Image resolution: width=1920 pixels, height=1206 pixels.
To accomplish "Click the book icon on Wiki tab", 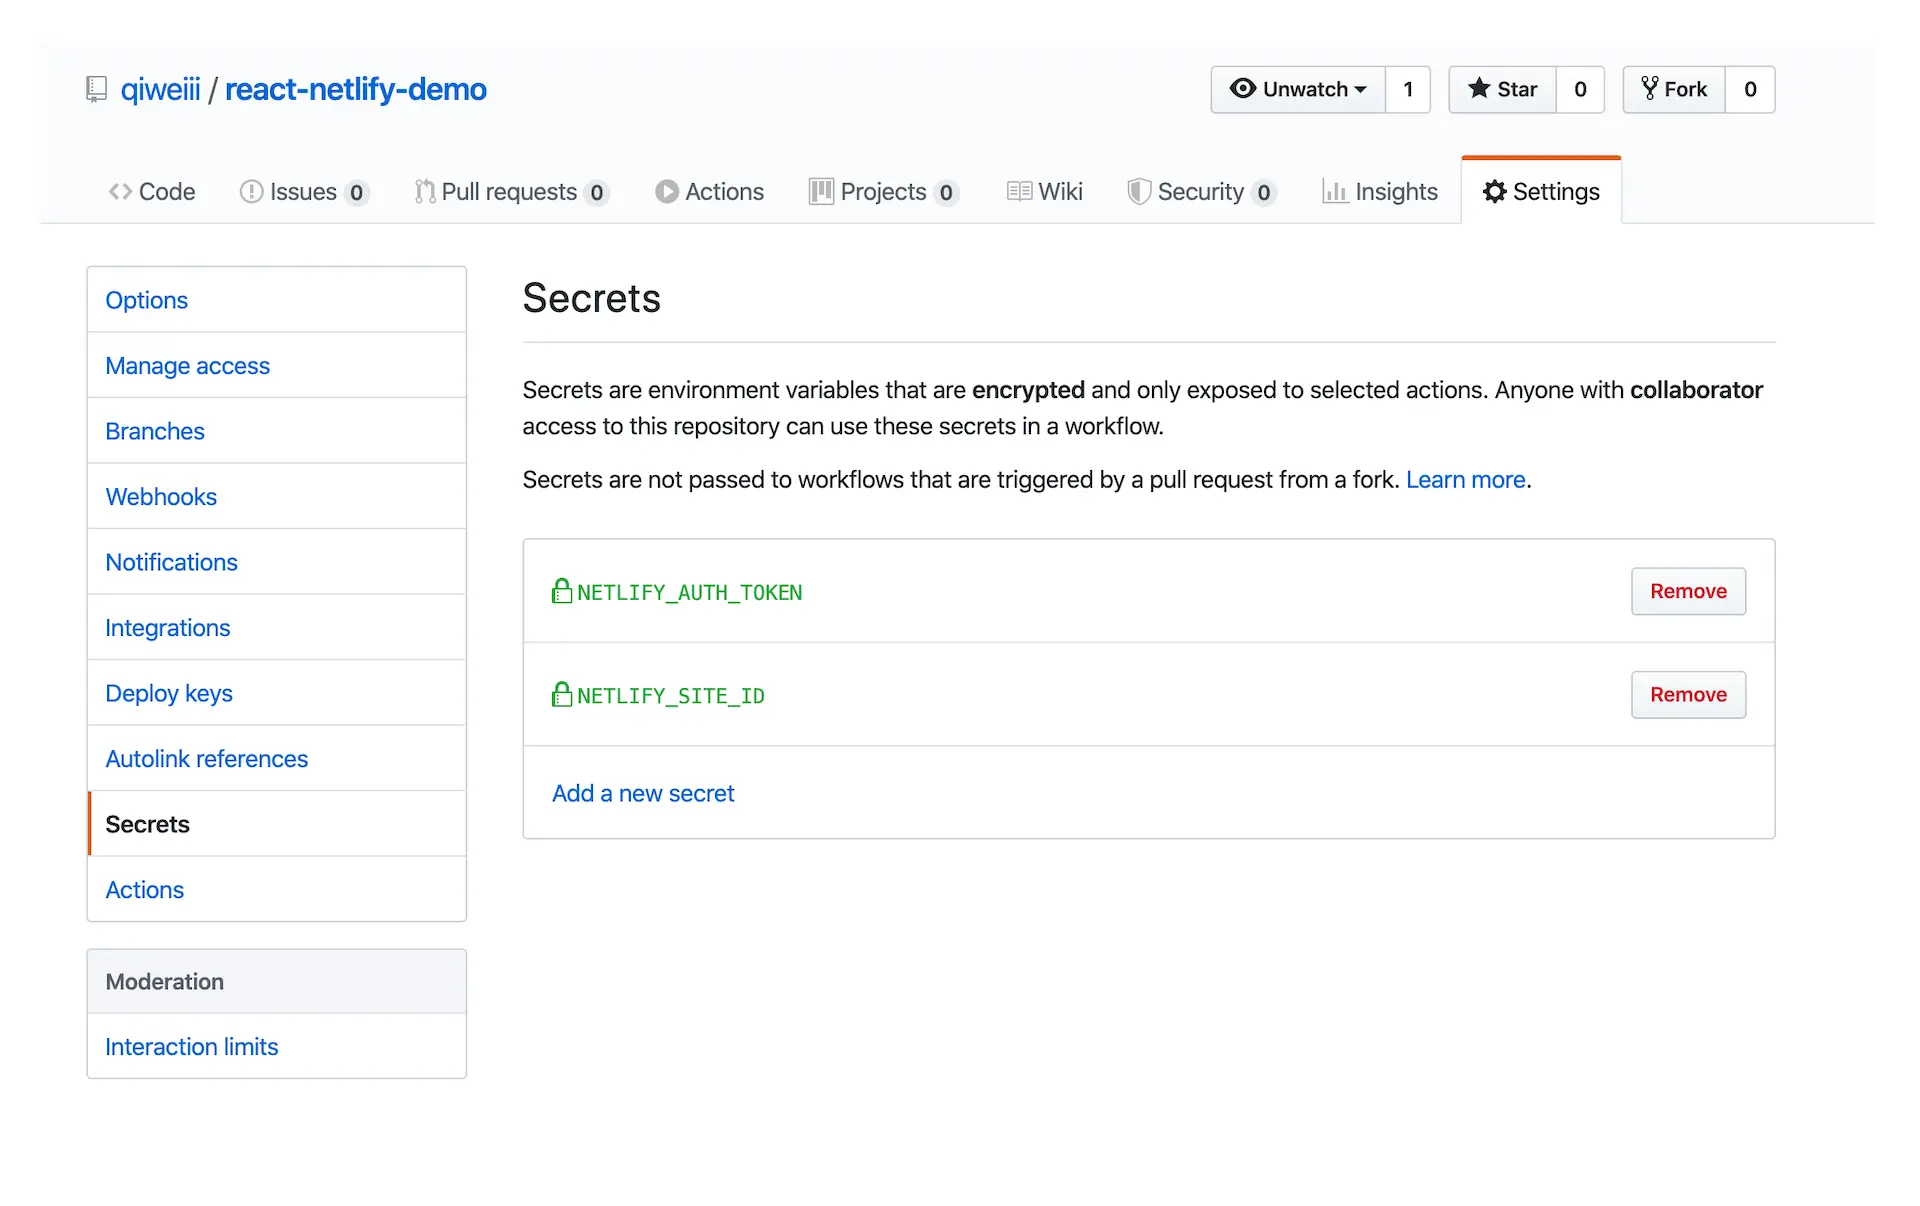I will [1019, 191].
